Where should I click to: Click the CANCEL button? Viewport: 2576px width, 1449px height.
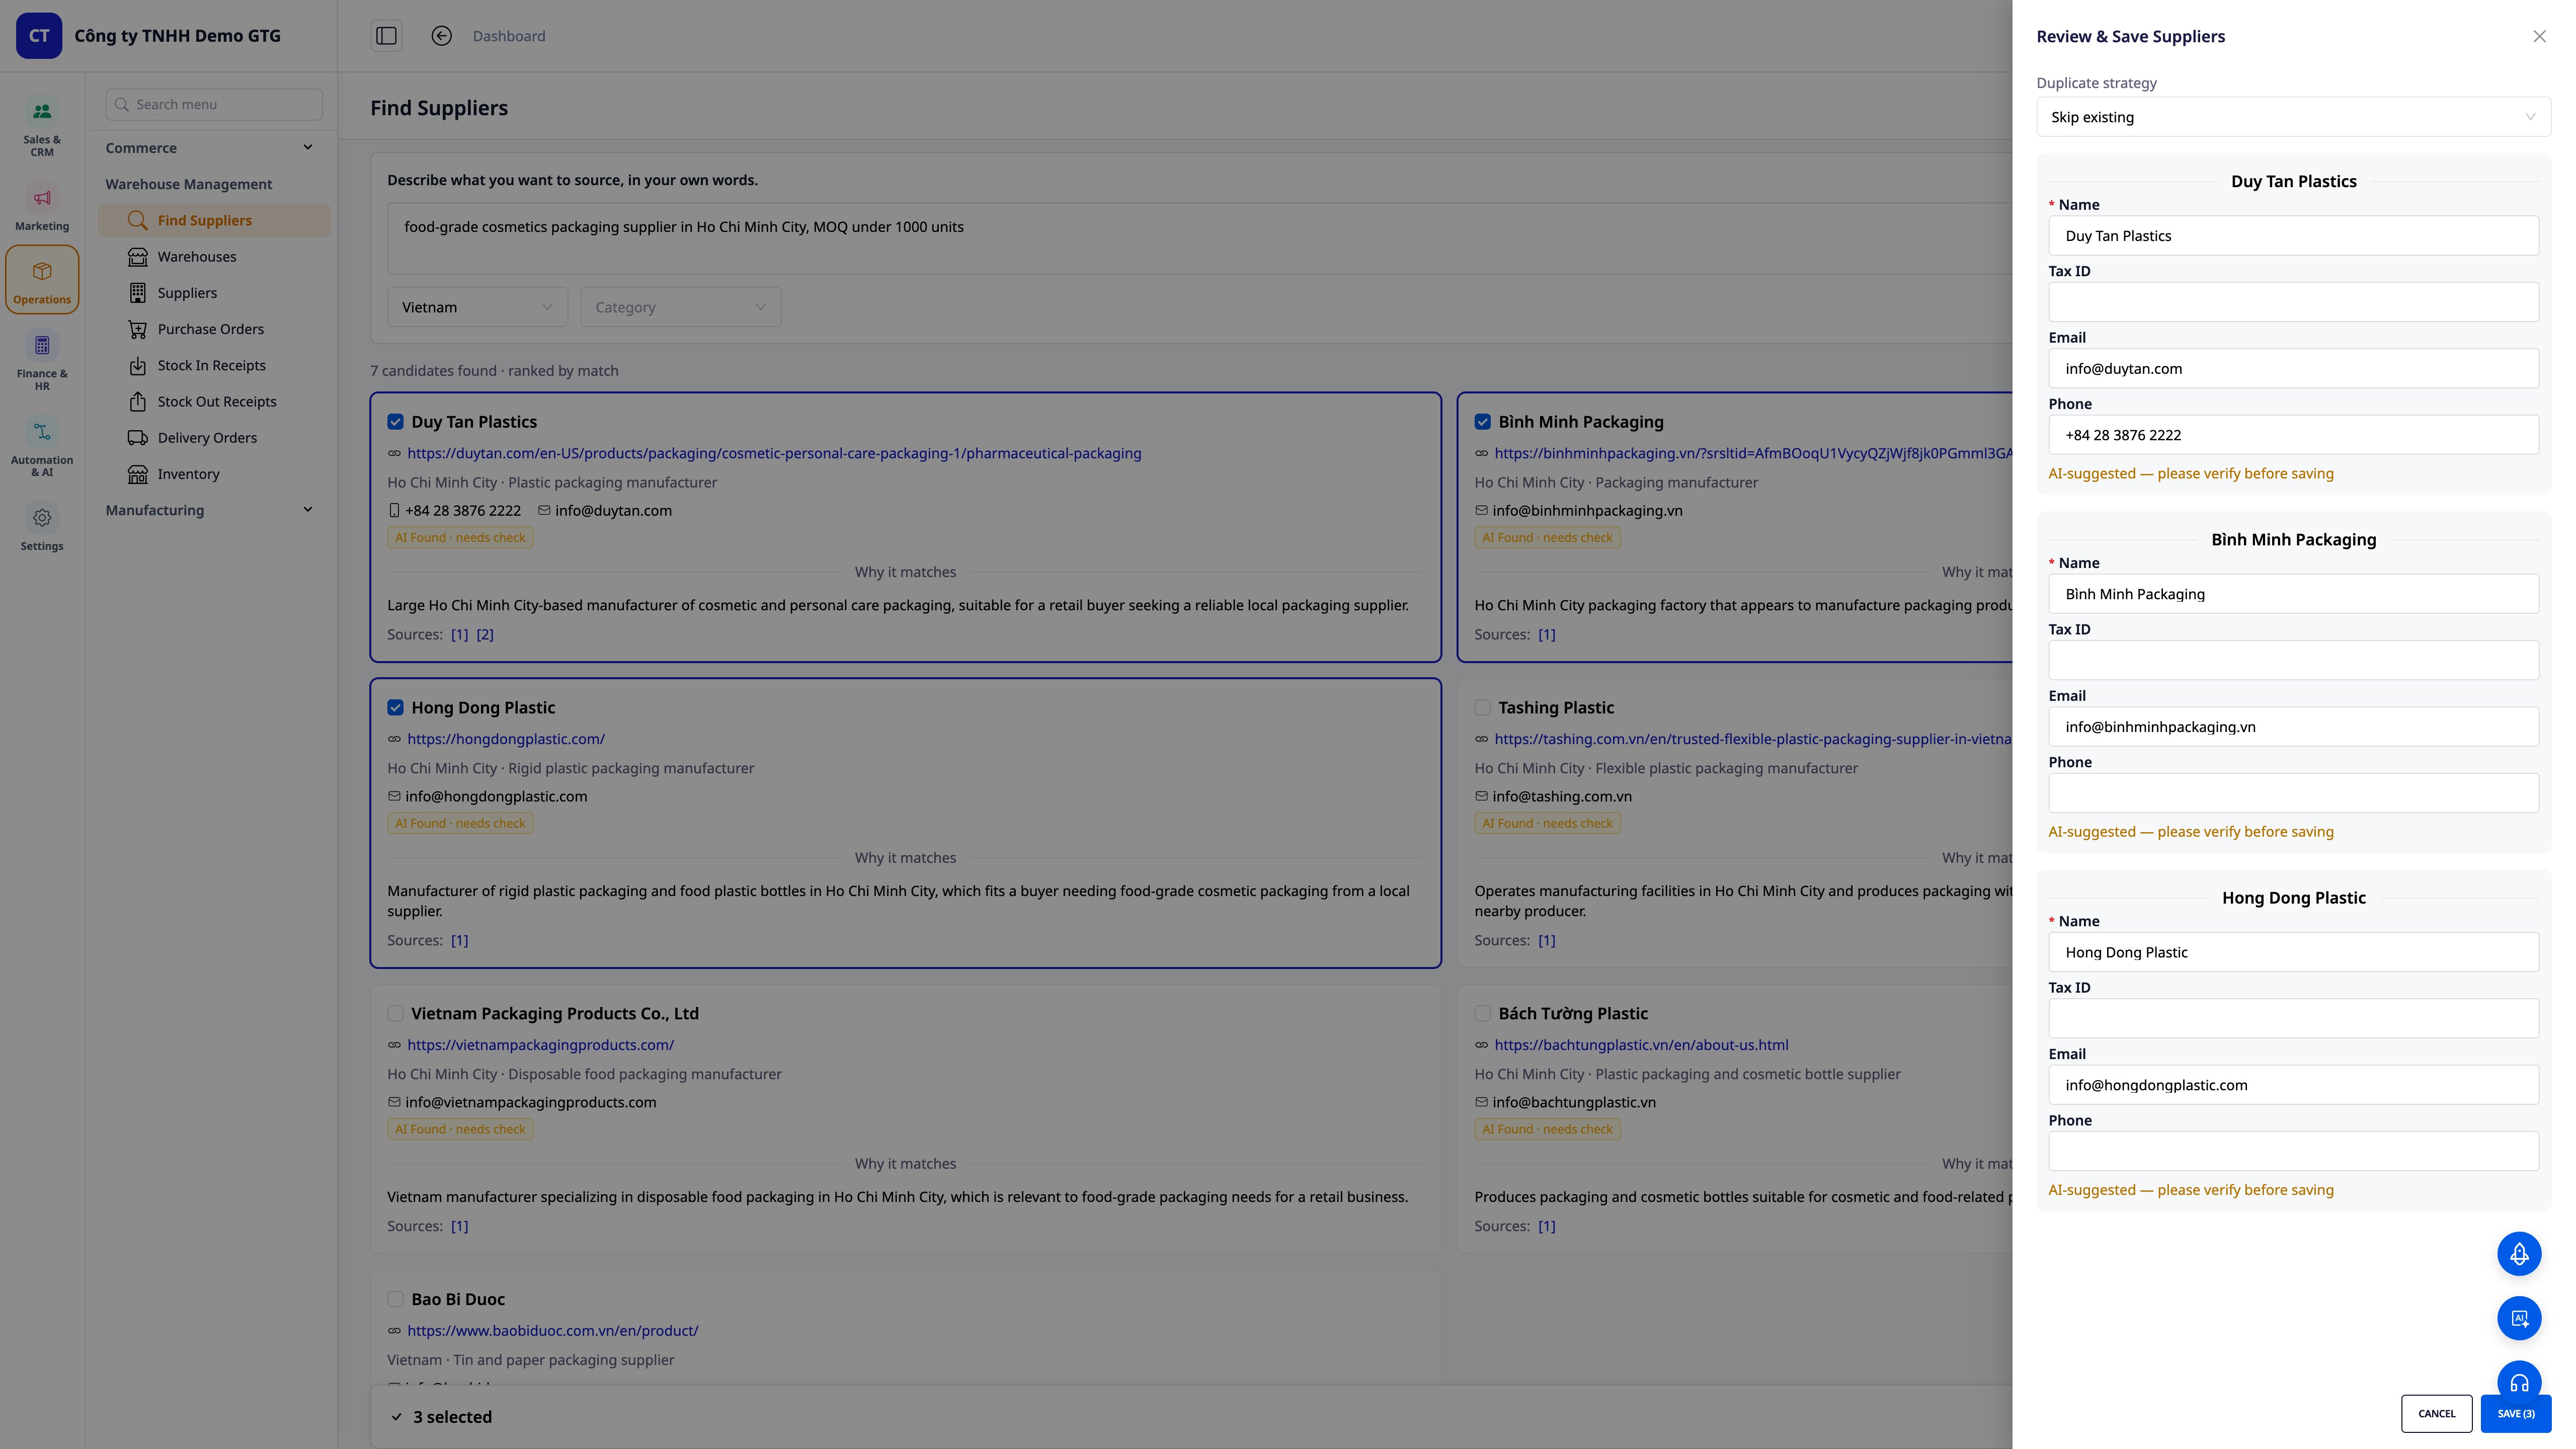coord(2436,1413)
